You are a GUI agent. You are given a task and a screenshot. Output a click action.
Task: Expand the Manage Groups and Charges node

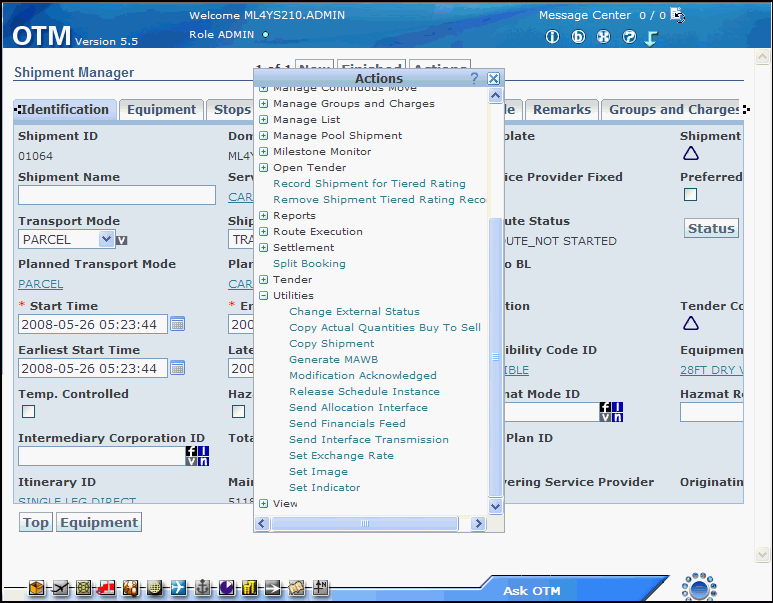pyautogui.click(x=264, y=104)
